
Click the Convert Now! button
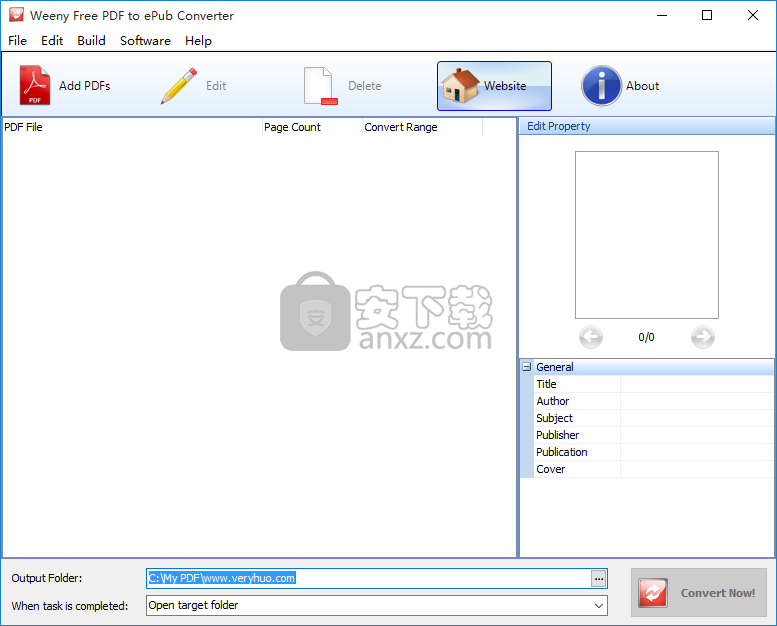point(699,592)
